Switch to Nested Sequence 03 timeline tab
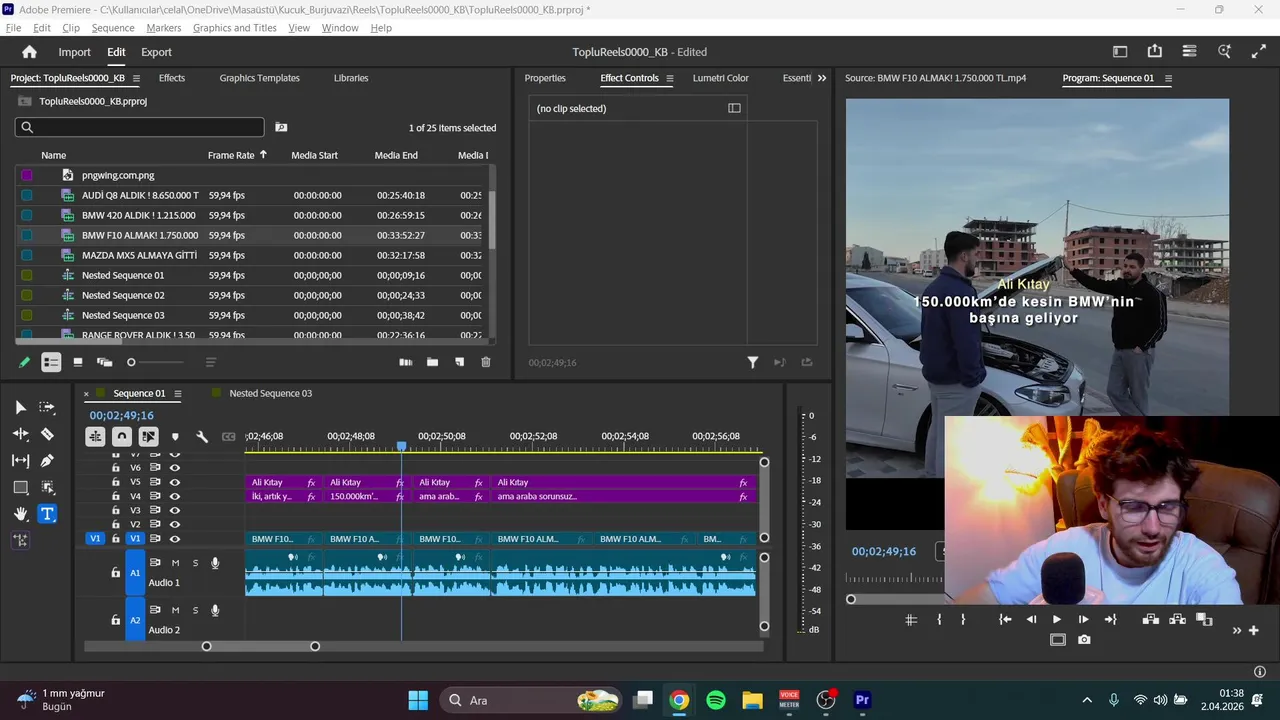Screen dimensions: 1280x720 271,394
